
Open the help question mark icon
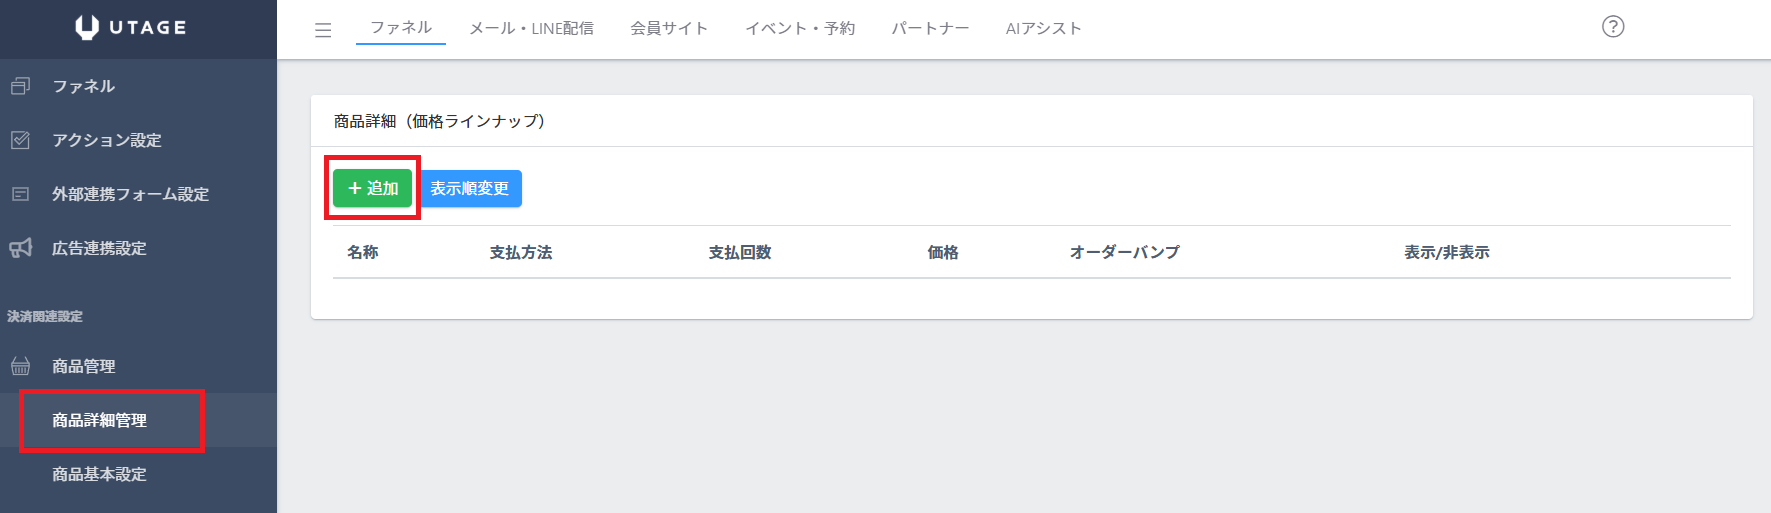pos(1612,27)
